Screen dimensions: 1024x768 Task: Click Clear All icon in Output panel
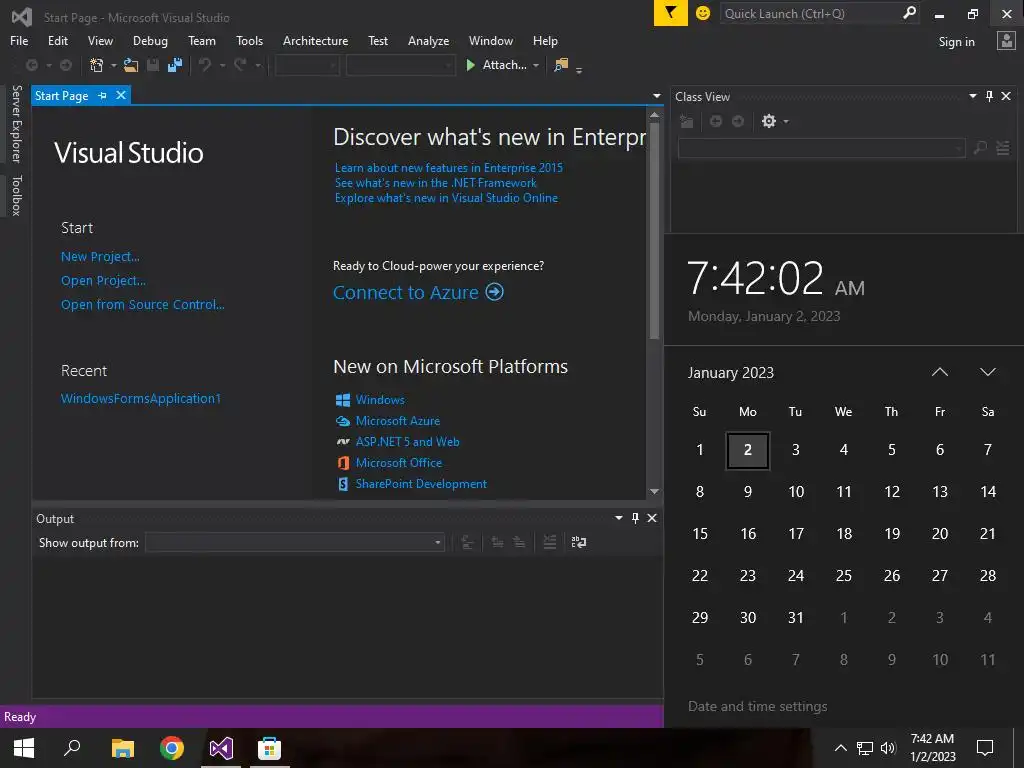(550, 542)
